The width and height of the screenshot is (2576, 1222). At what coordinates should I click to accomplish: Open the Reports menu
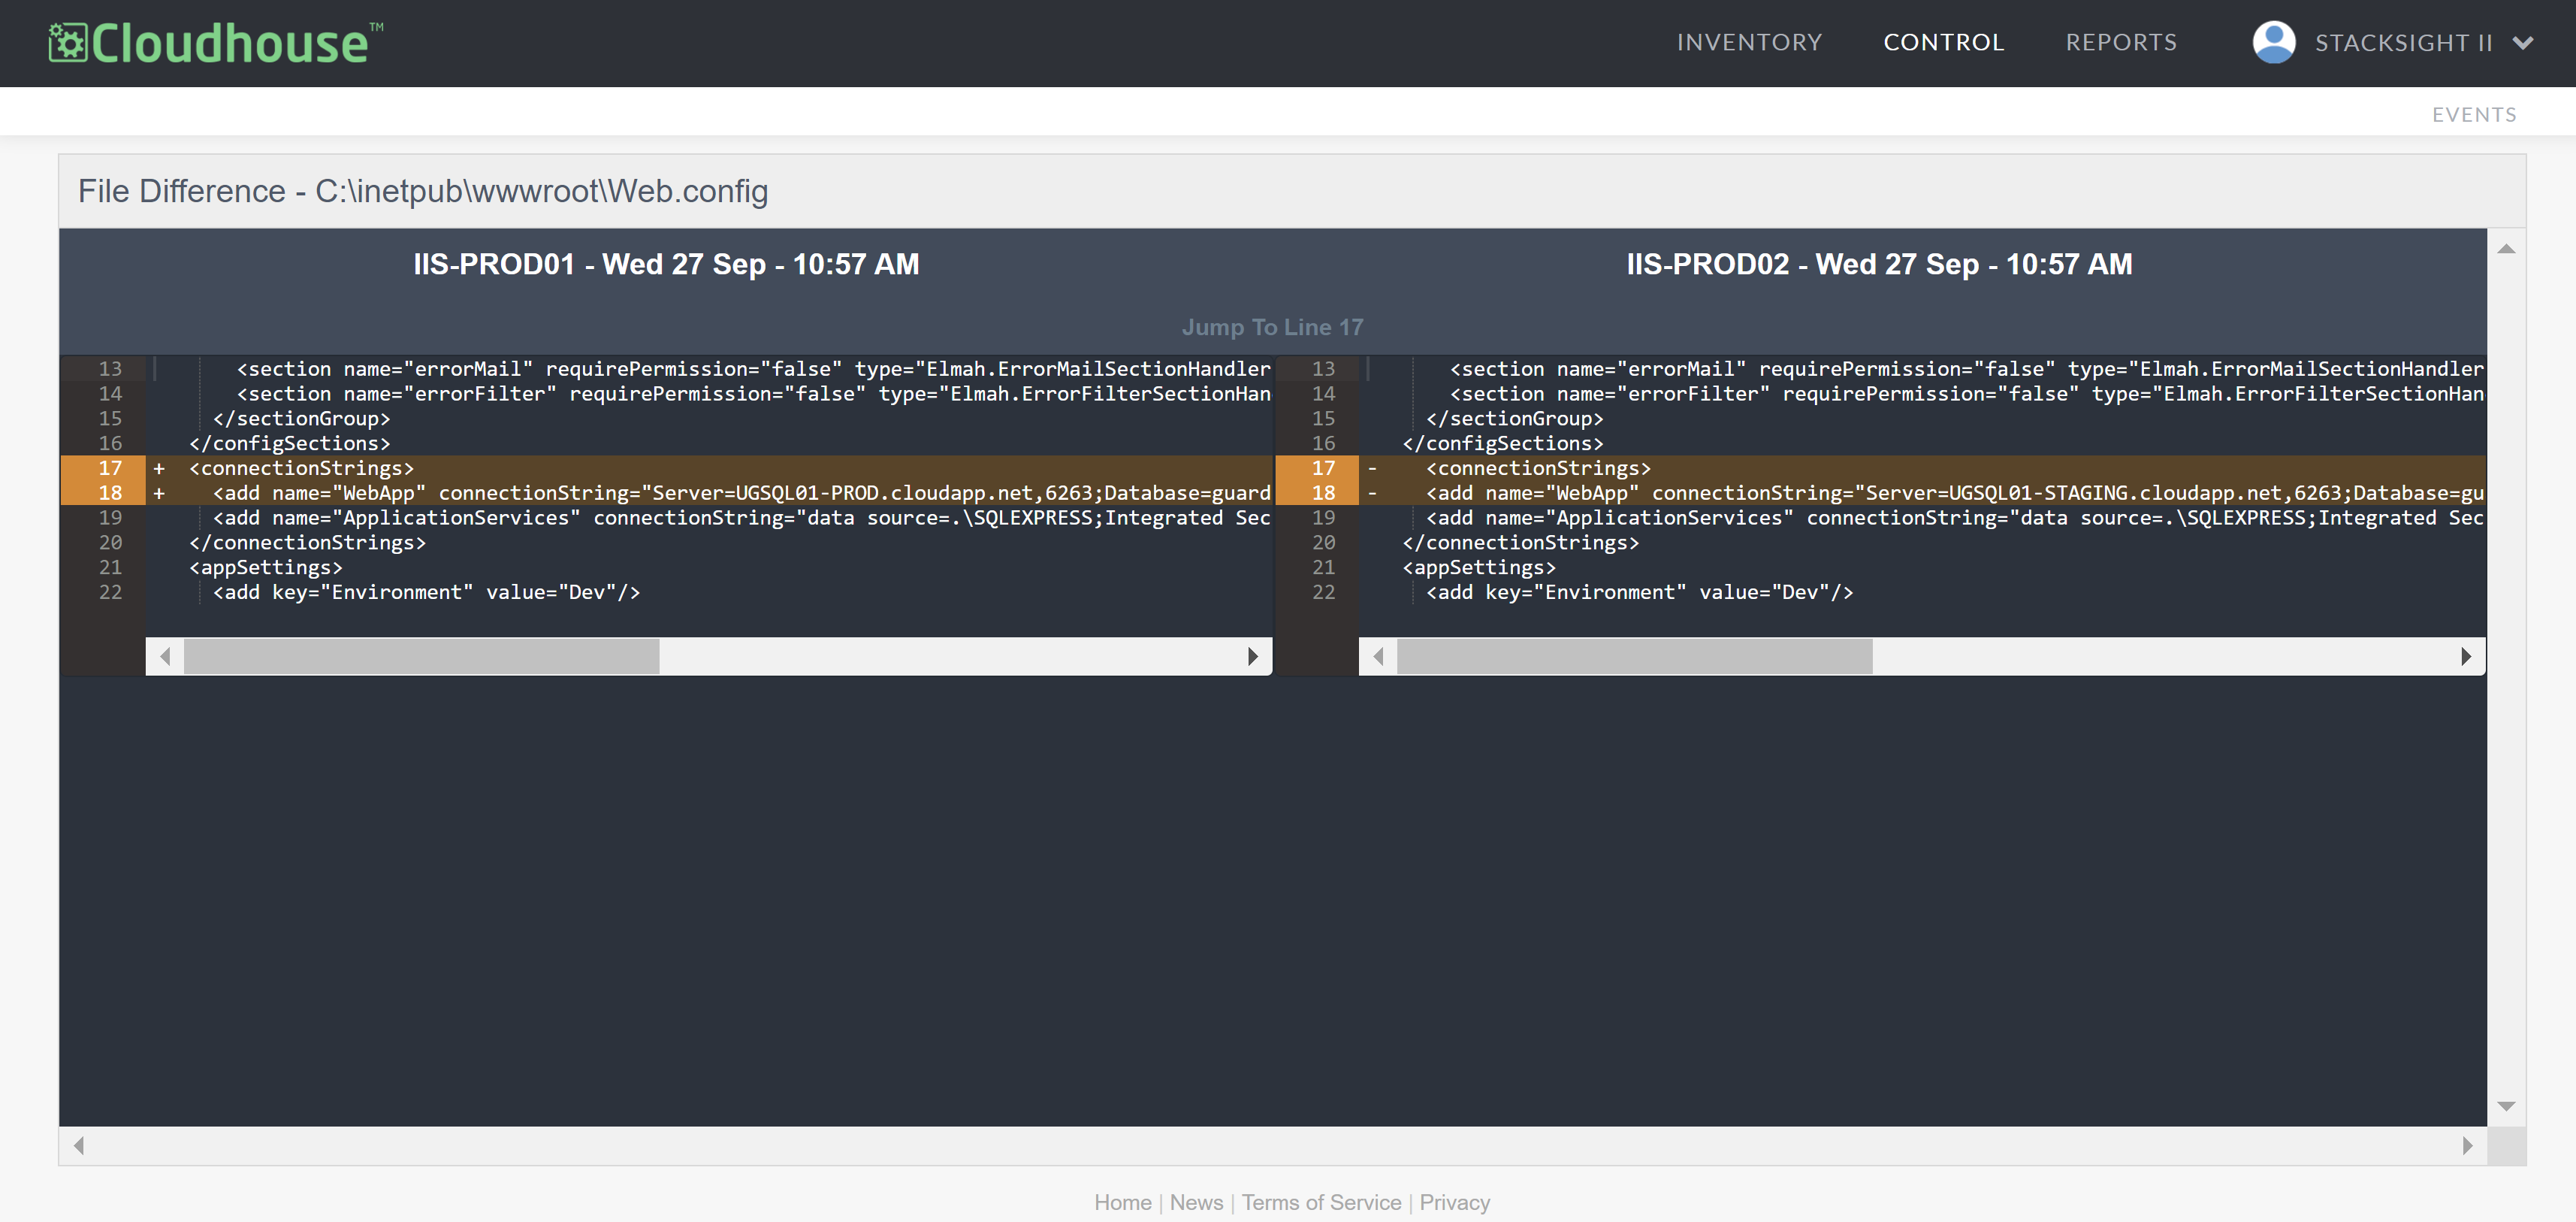2121,43
